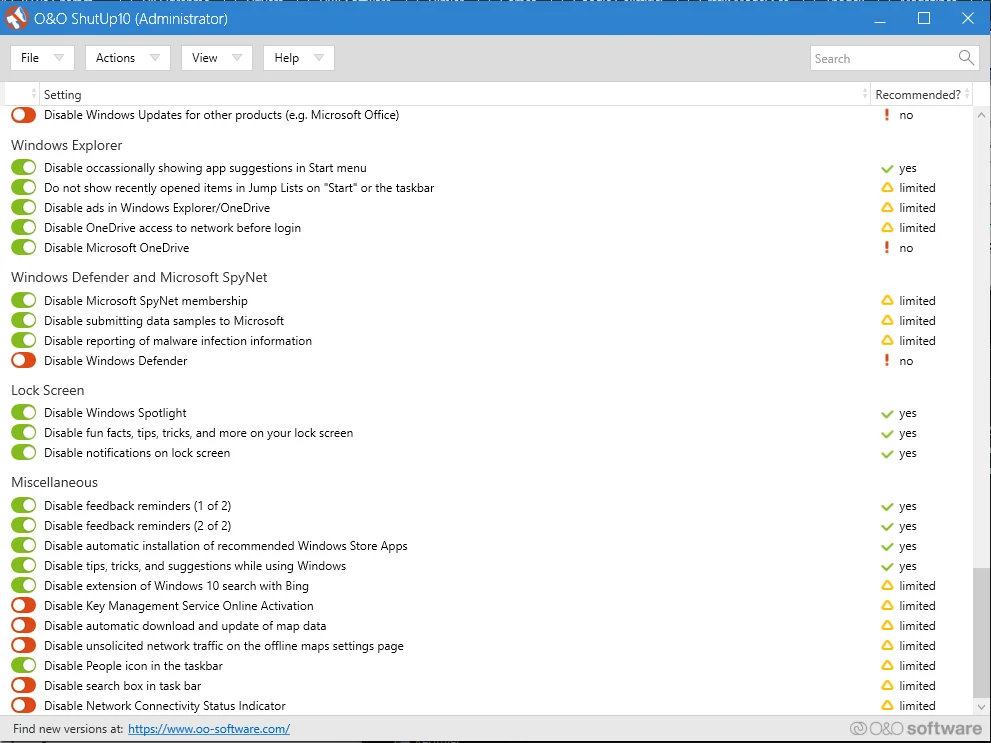Click red exclamation icon beside Windows Updates for other products
The width and height of the screenshot is (991, 743).
pos(887,115)
